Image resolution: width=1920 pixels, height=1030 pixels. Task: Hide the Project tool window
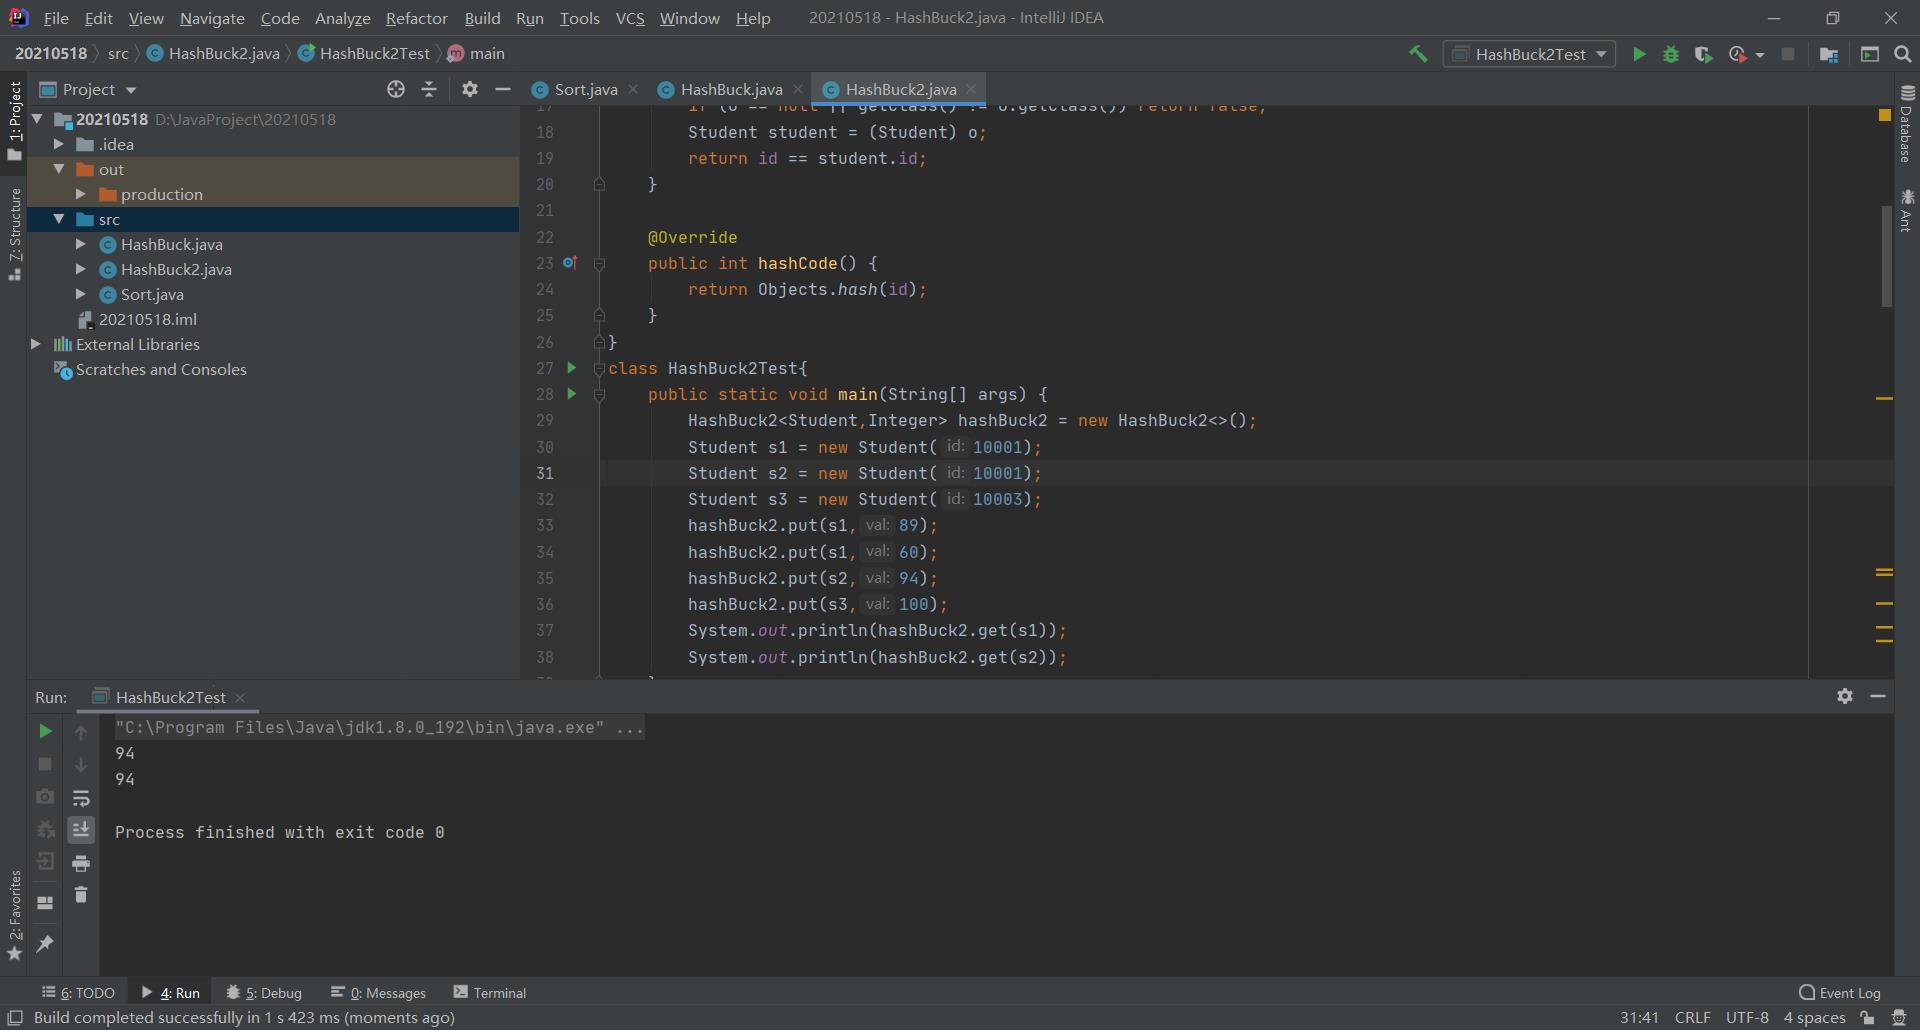click(503, 89)
